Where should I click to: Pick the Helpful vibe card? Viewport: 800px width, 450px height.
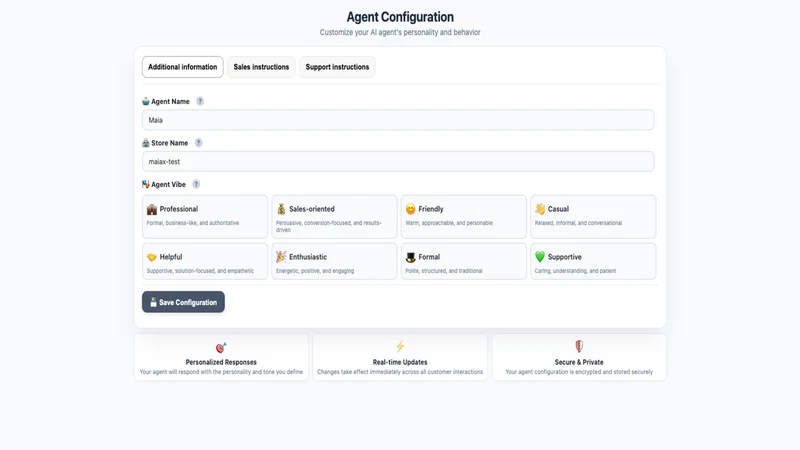pyautogui.click(x=205, y=261)
